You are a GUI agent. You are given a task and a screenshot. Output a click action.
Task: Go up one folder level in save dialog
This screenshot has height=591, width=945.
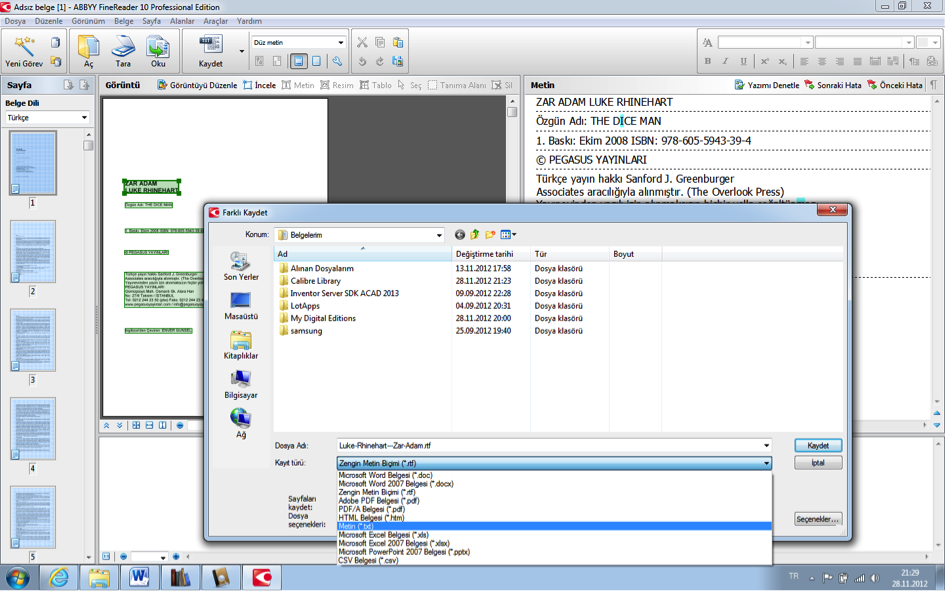pos(475,234)
